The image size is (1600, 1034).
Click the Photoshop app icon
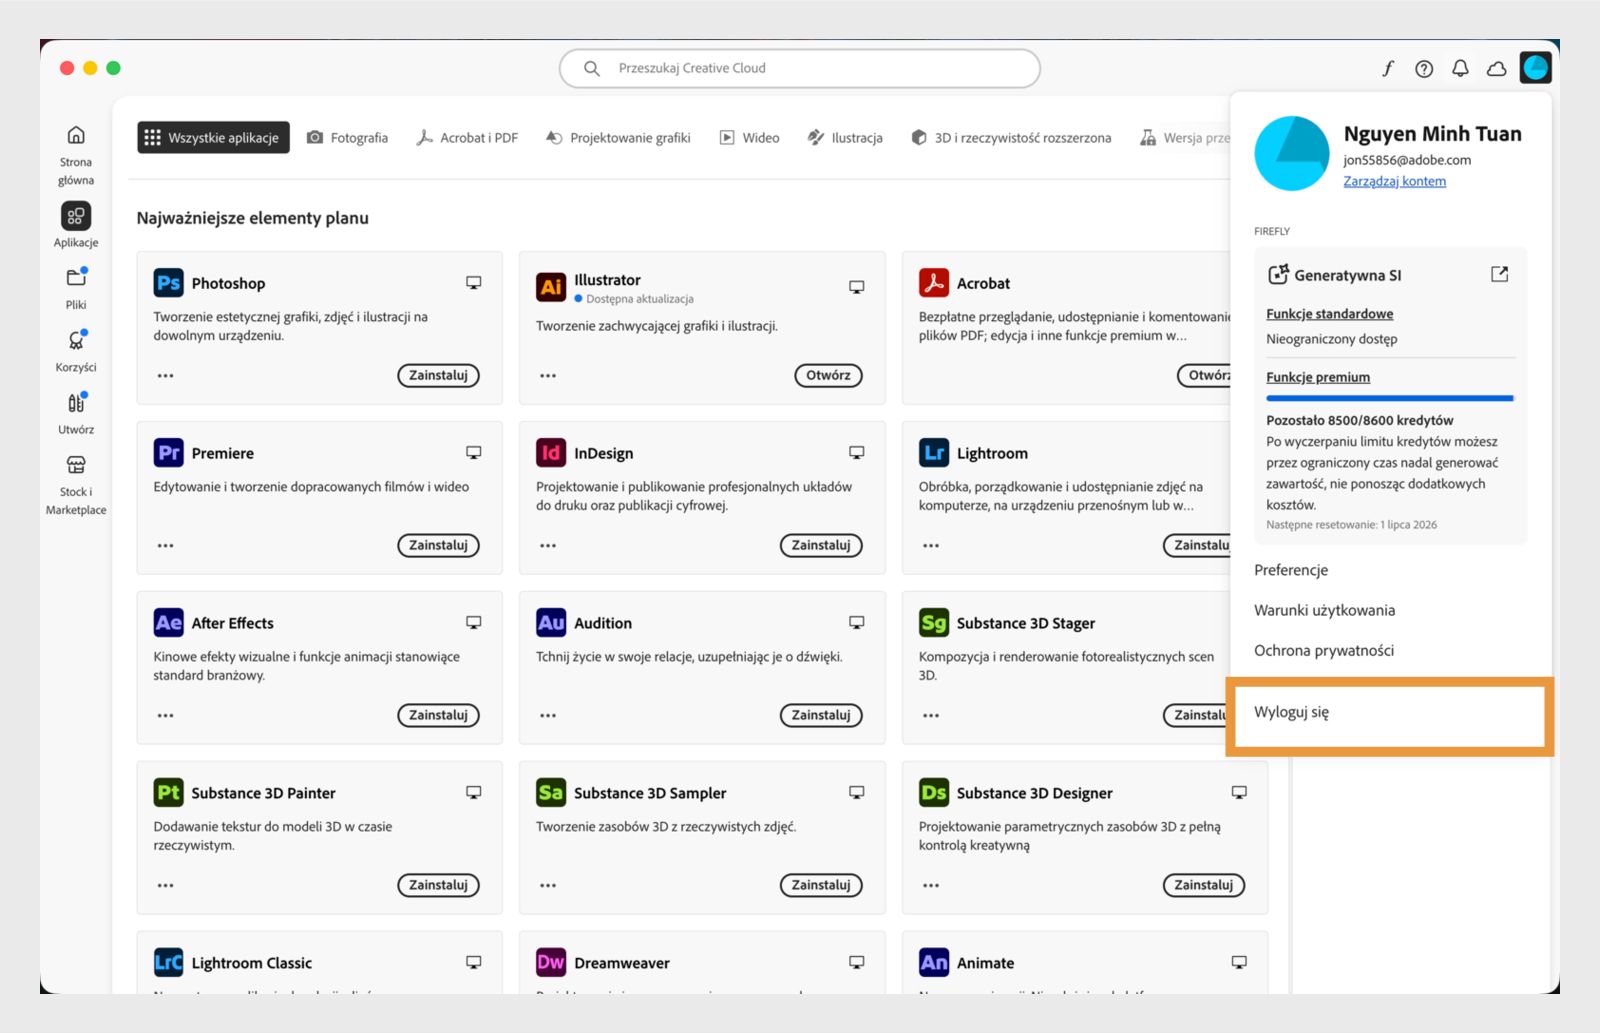[x=169, y=283]
